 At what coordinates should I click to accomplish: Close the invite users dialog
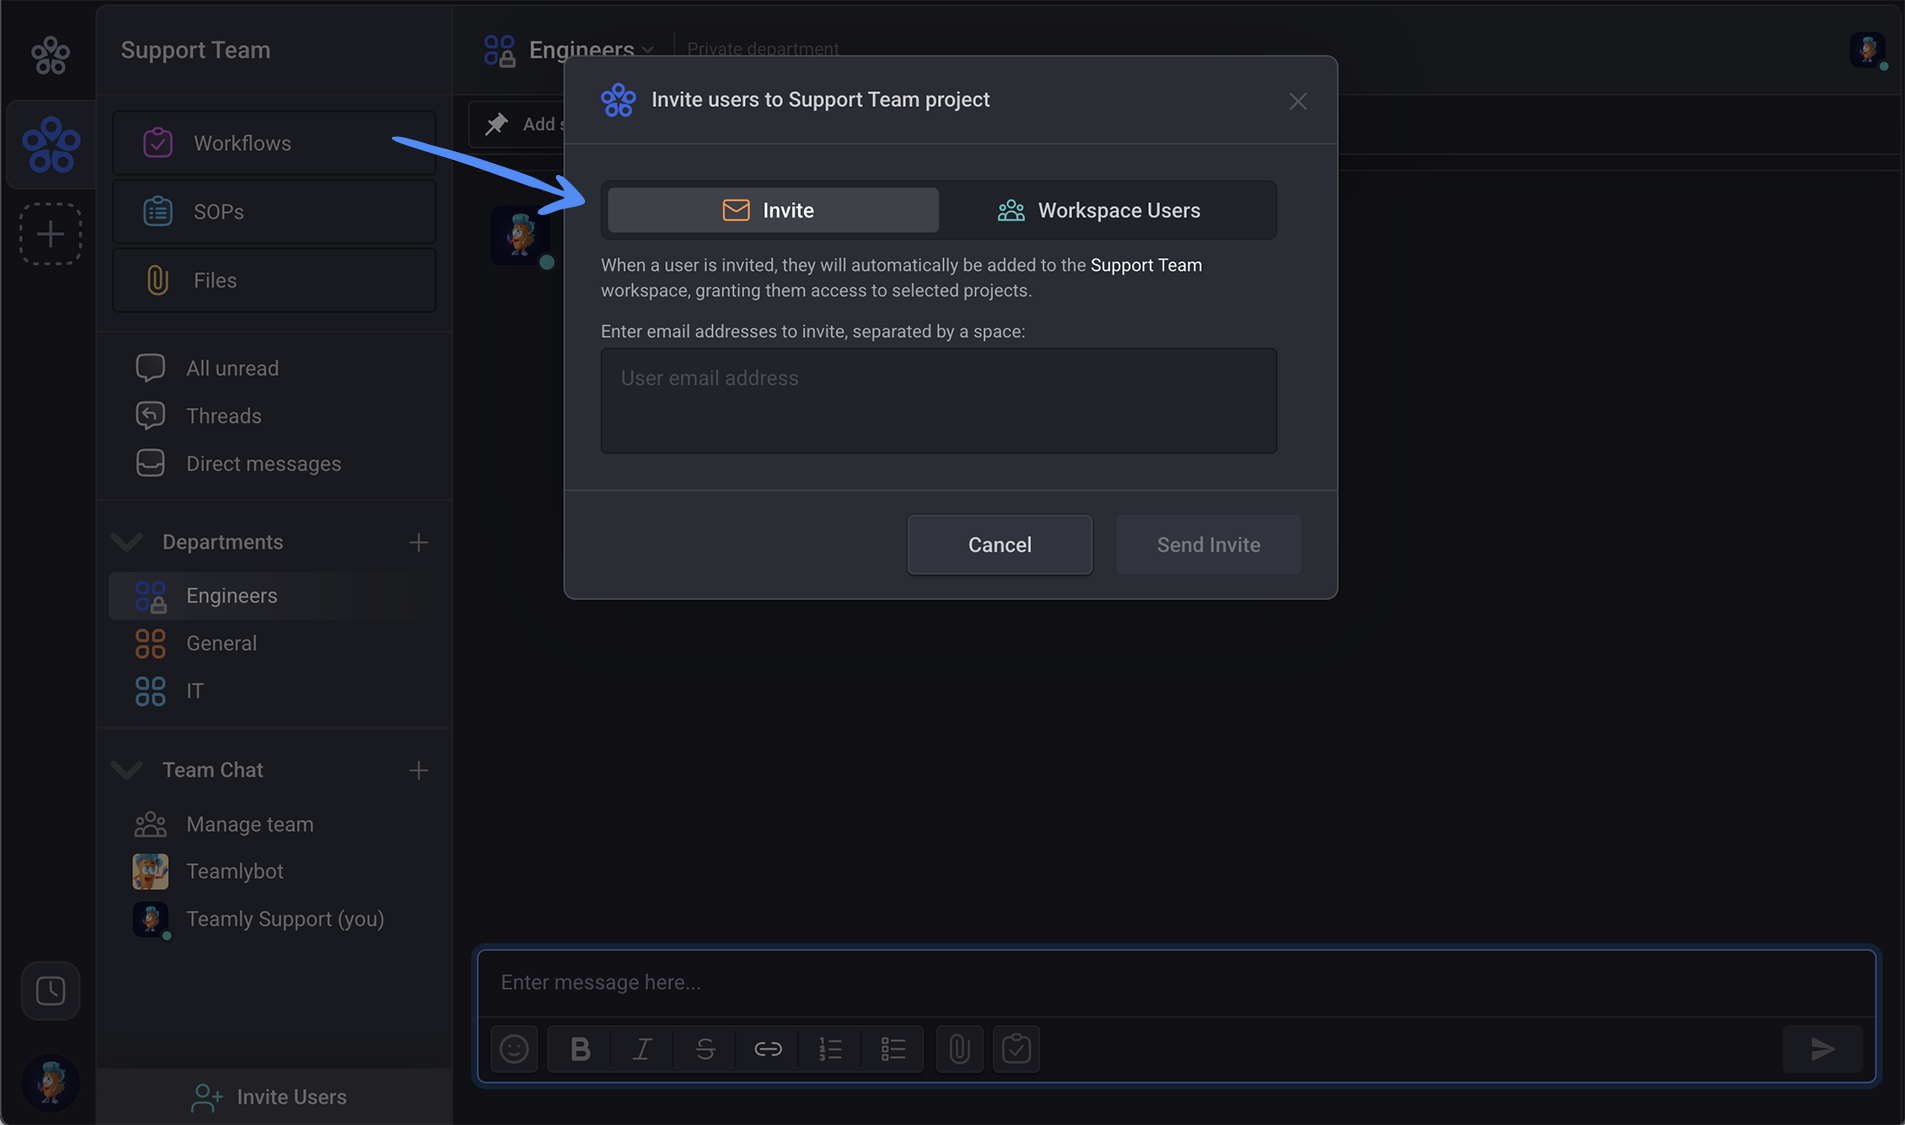tap(1298, 101)
